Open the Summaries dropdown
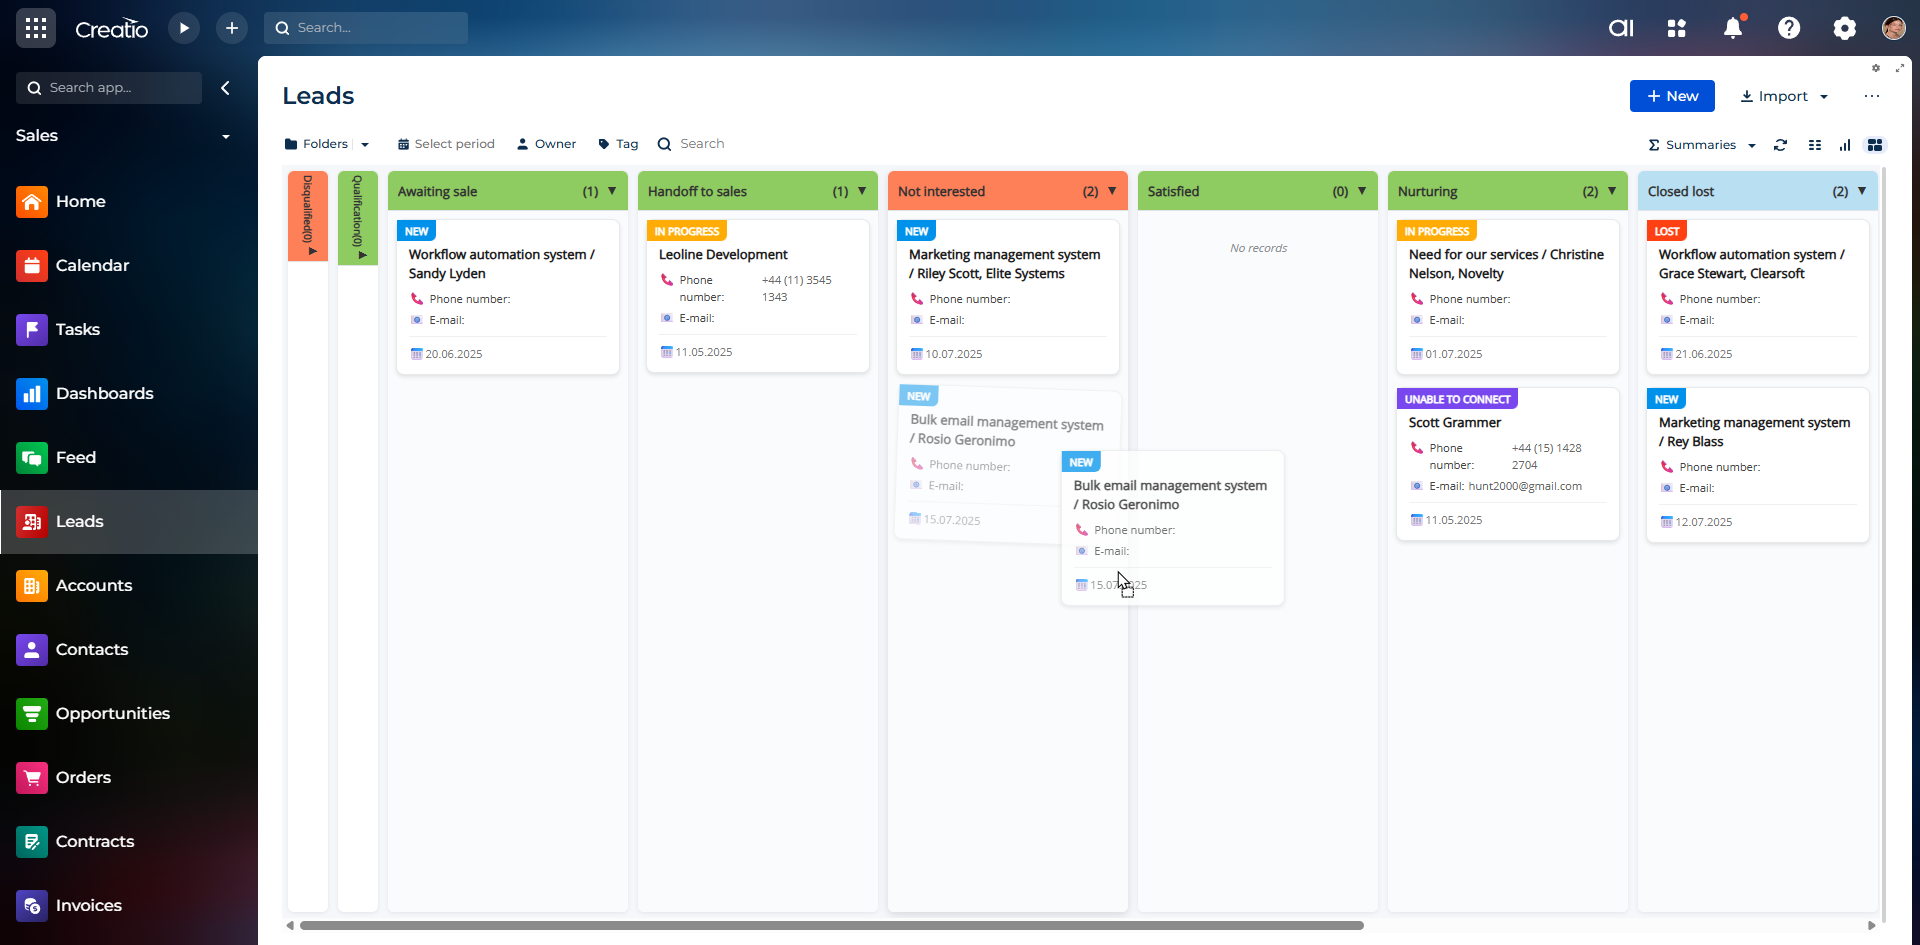This screenshot has height=945, width=1920. pyautogui.click(x=1702, y=145)
